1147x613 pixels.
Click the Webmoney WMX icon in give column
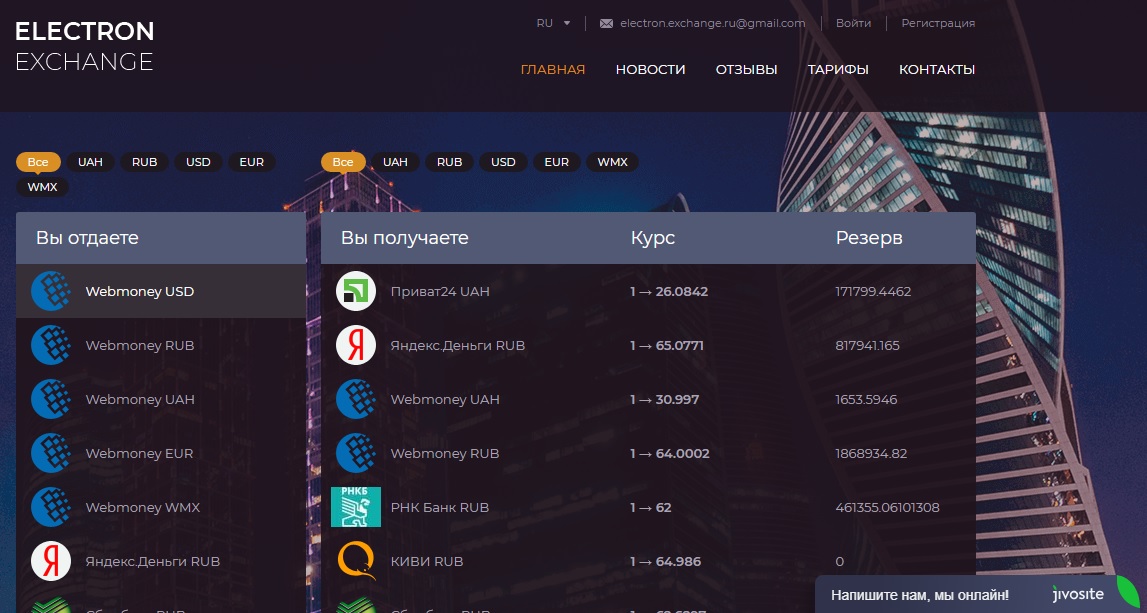click(51, 507)
